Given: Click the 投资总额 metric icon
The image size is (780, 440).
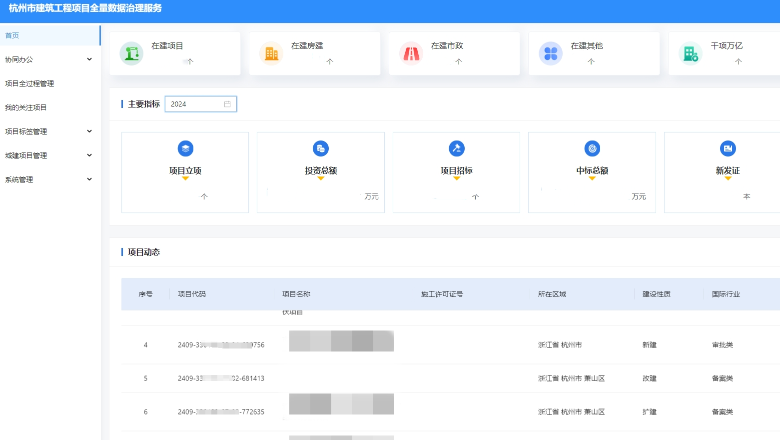Looking at the screenshot, I should coord(321,148).
